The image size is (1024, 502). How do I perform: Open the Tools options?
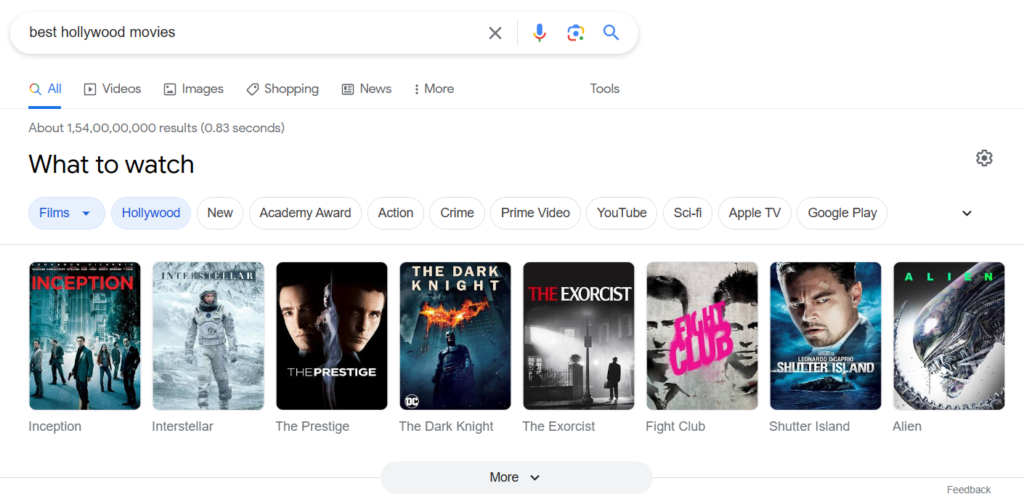coord(605,89)
